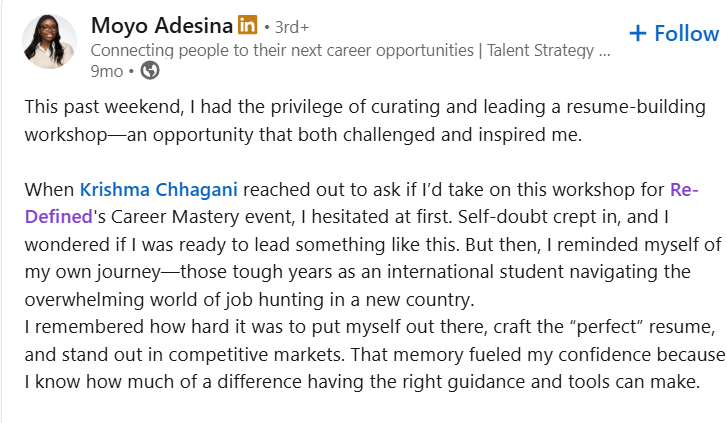Click the plus icon on Follow
Viewport: 727px width, 423px height.
click(637, 33)
